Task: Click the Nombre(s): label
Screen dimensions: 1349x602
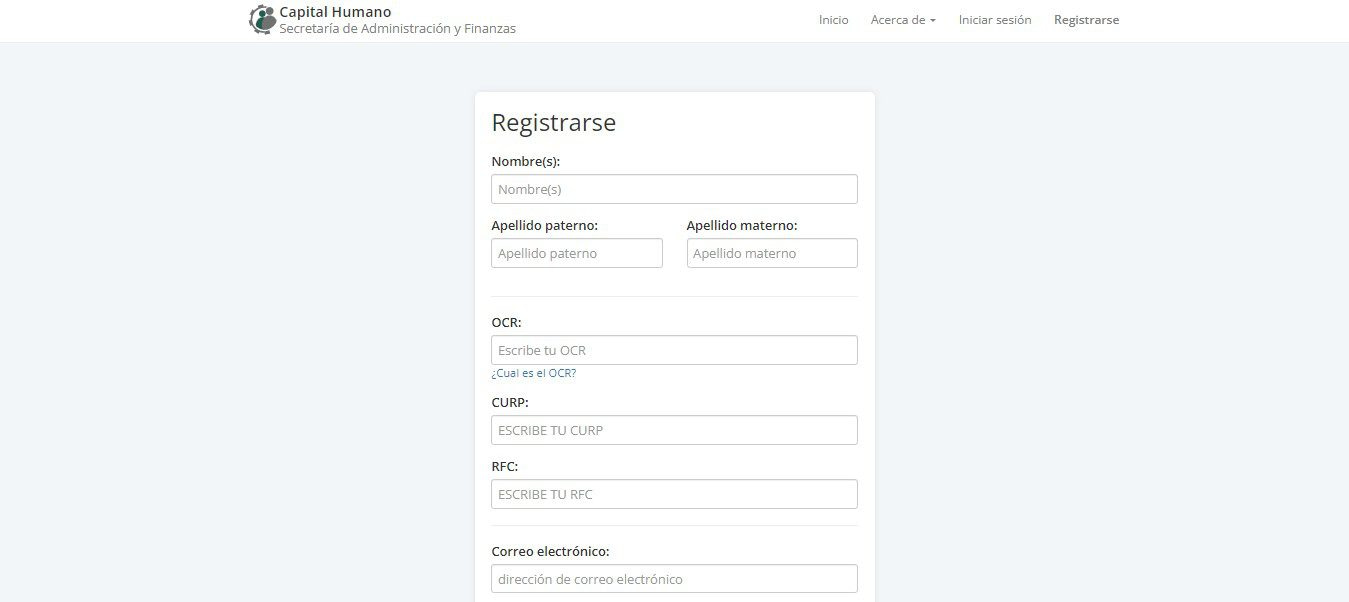Action: 526,162
